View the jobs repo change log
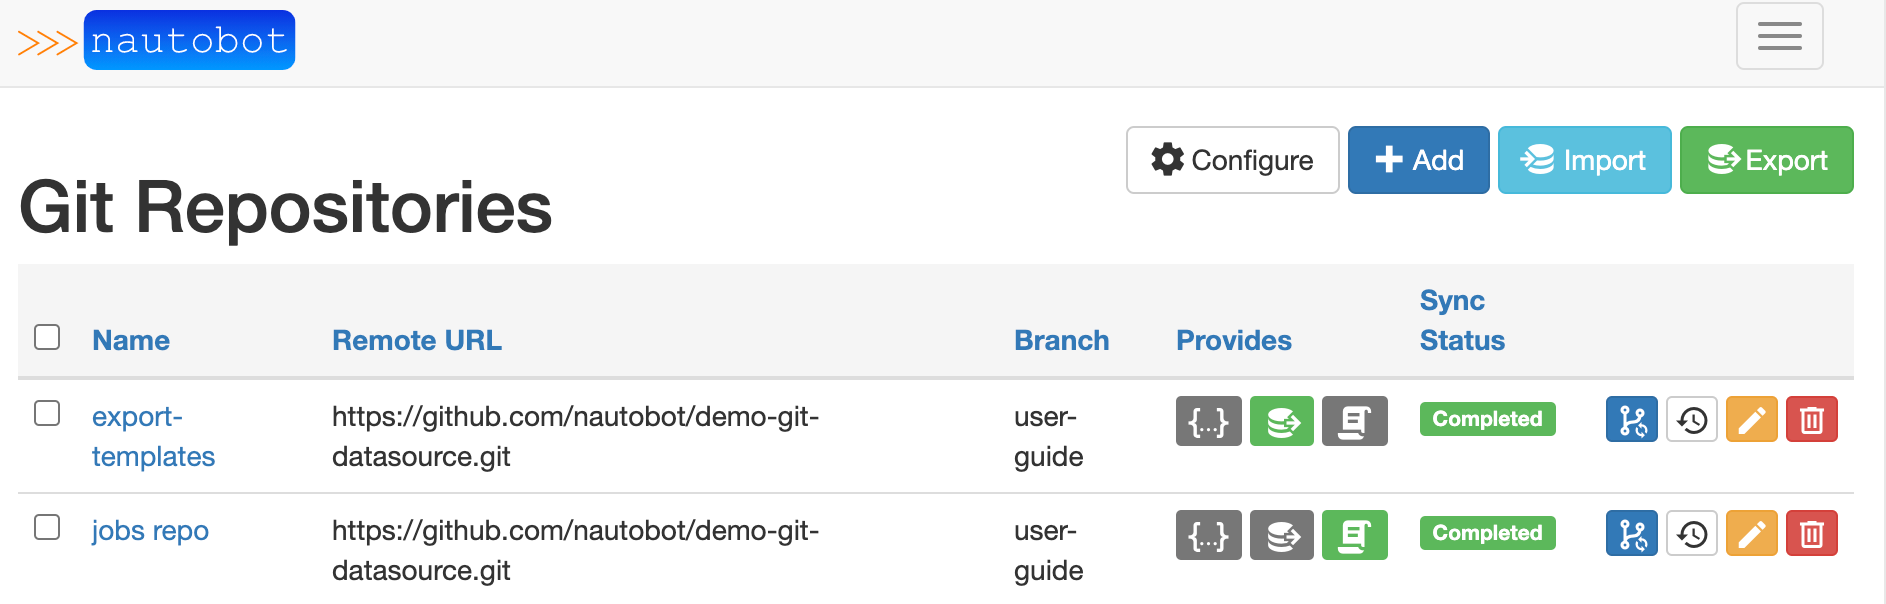This screenshot has width=1886, height=604. point(1691,534)
